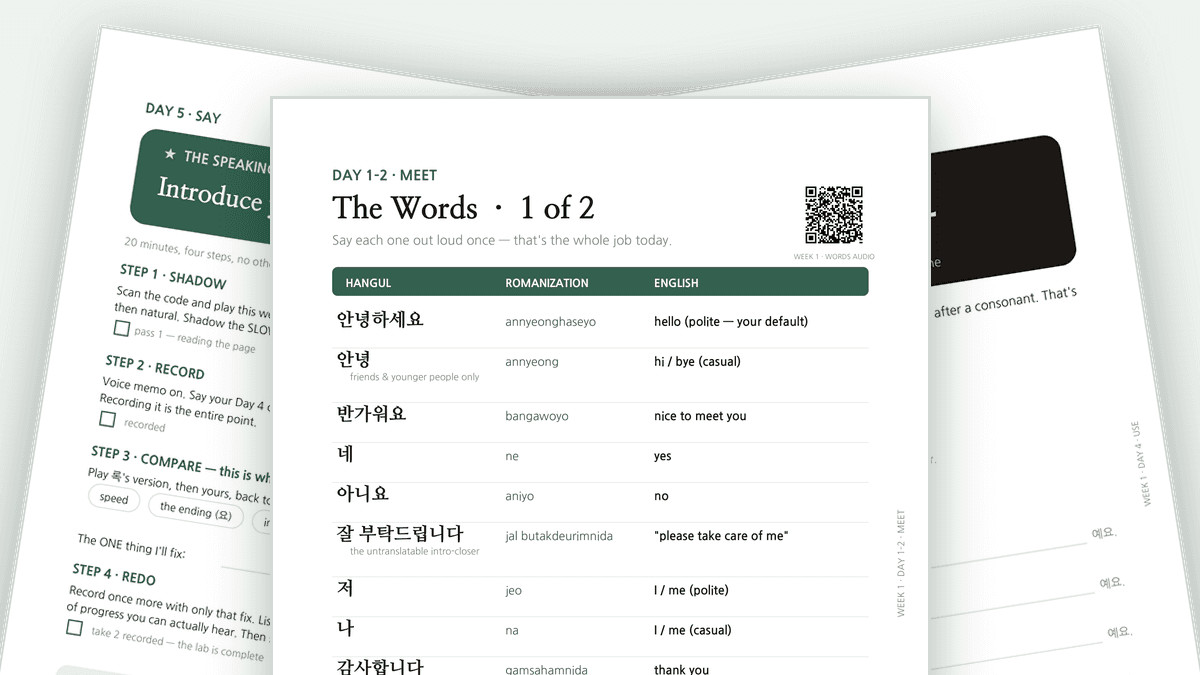Click the meaning 'yes'
Viewport: 1200px width, 675px height.
pos(663,456)
